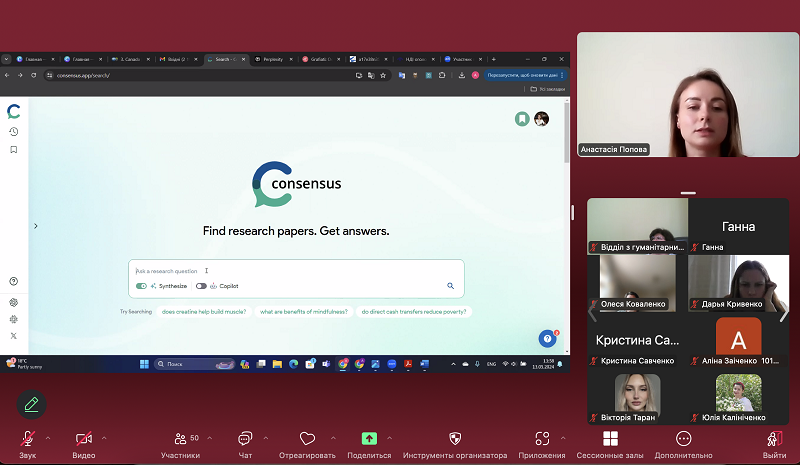Click the benefits of mindfulness suggestion
This screenshot has height=465, width=800.
pos(304,311)
